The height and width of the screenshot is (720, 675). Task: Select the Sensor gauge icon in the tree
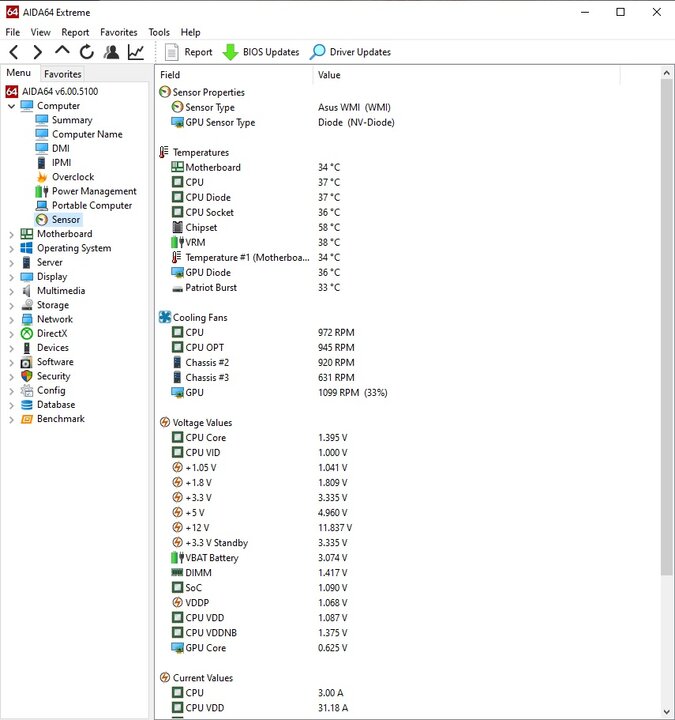click(x=42, y=219)
